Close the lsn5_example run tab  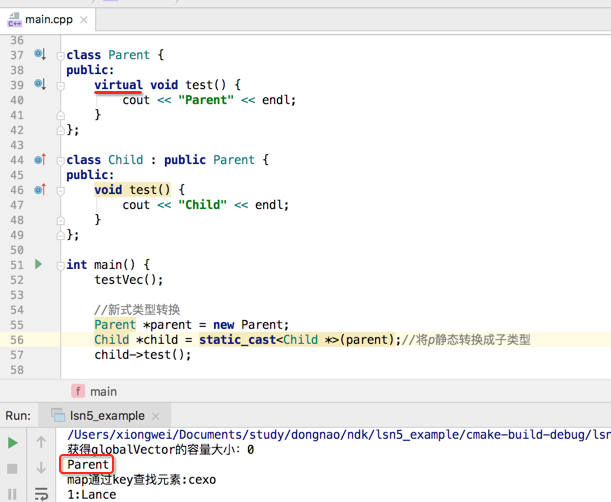click(x=155, y=416)
